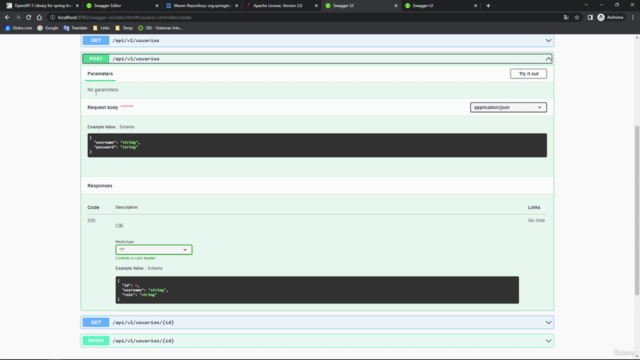This screenshot has width=640, height=360.
Task: Open the Links bookmark folder
Action: click(101, 28)
